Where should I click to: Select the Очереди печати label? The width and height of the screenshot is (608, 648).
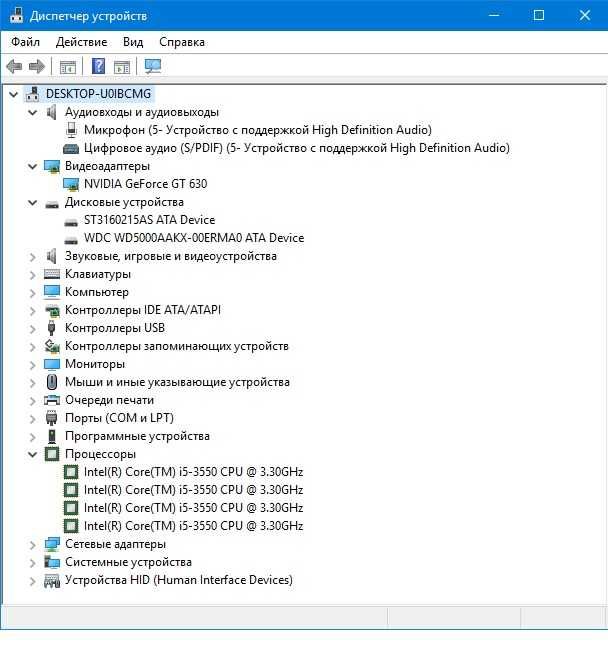click(110, 400)
